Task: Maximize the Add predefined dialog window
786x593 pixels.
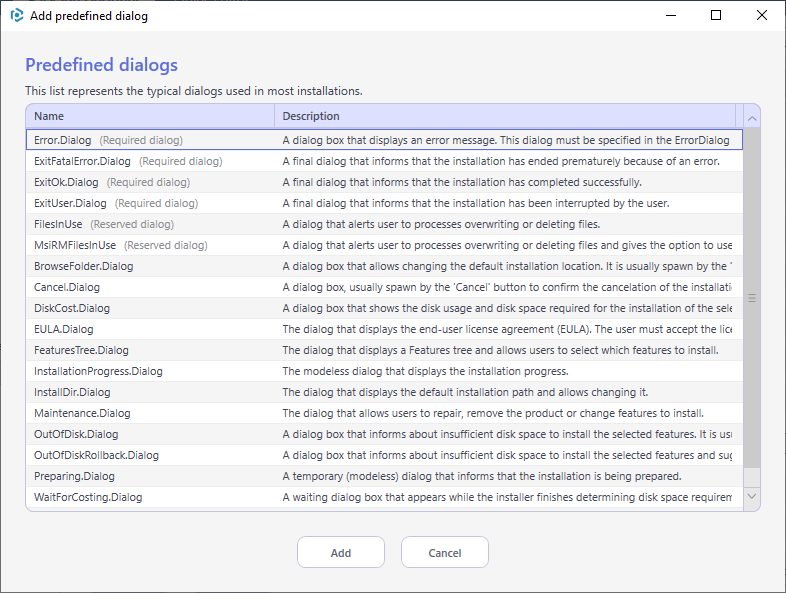Action: 716,16
